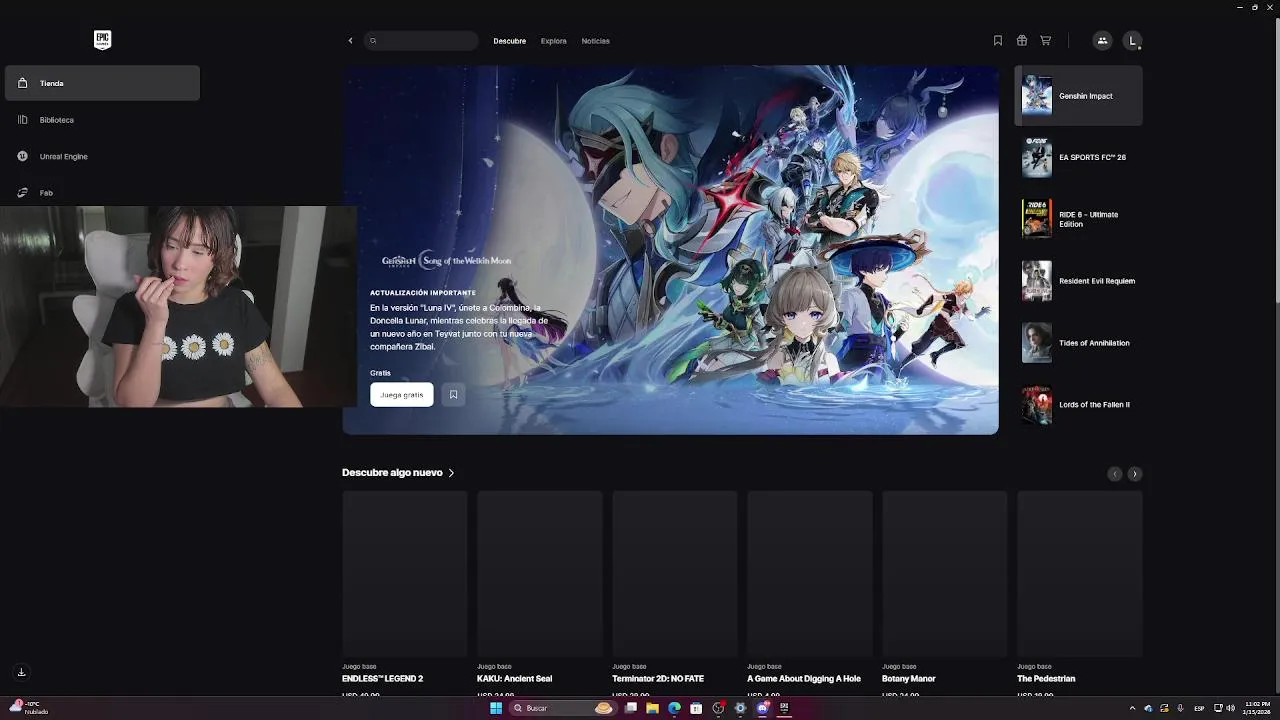Switch to the Descubre tab
The height and width of the screenshot is (720, 1280).
(x=509, y=41)
